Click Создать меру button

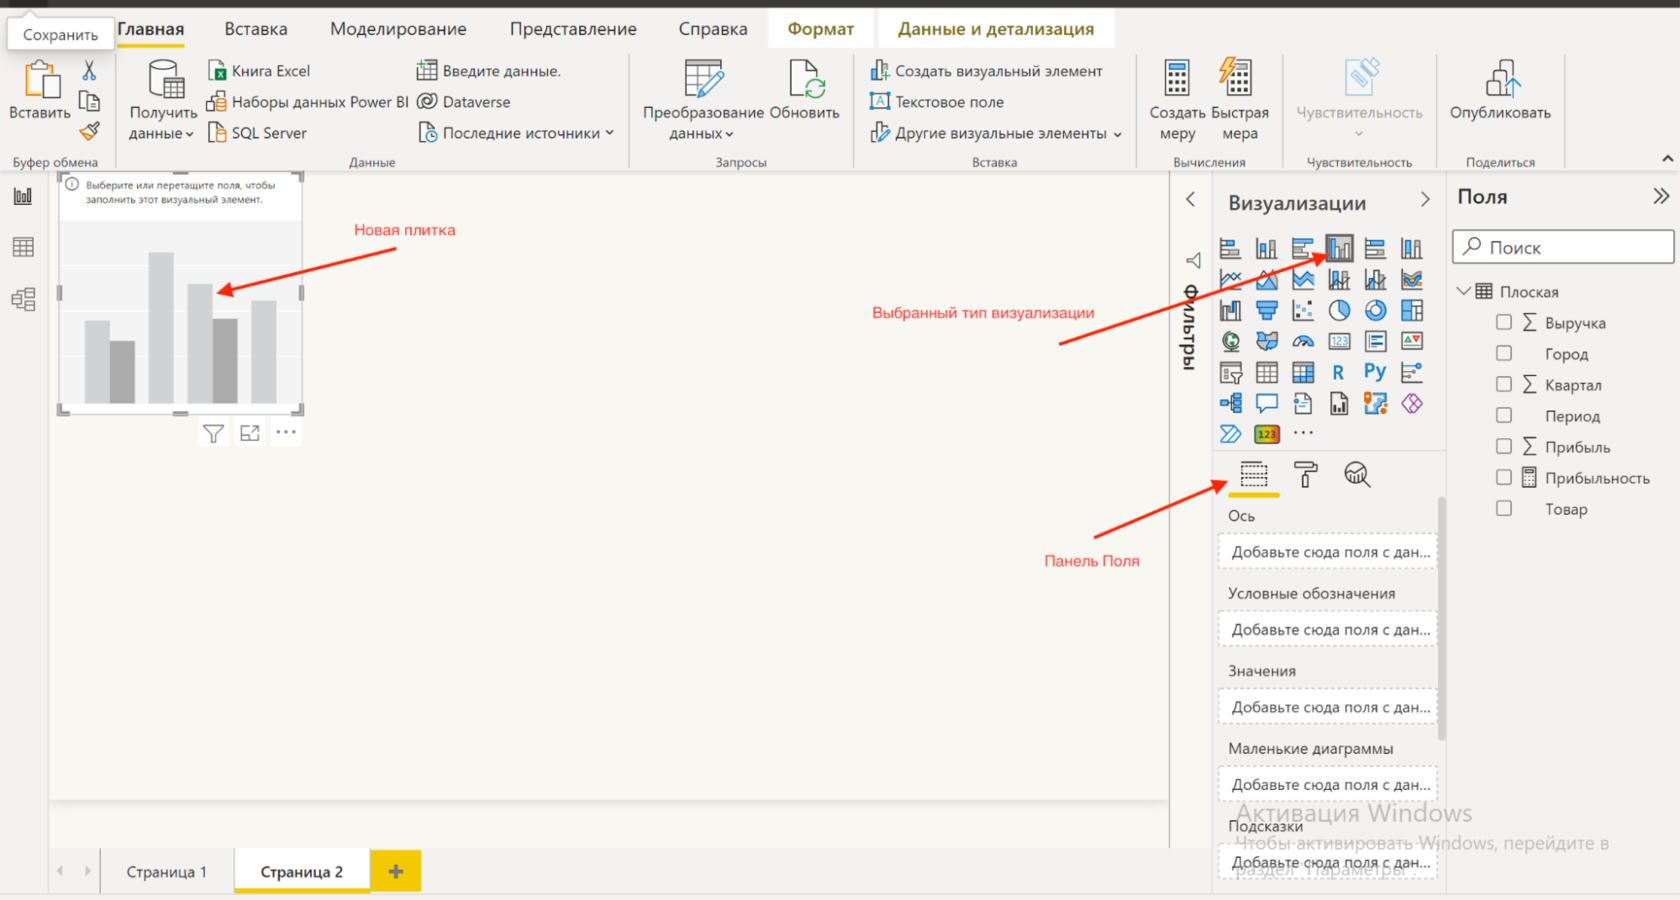pos(1177,100)
